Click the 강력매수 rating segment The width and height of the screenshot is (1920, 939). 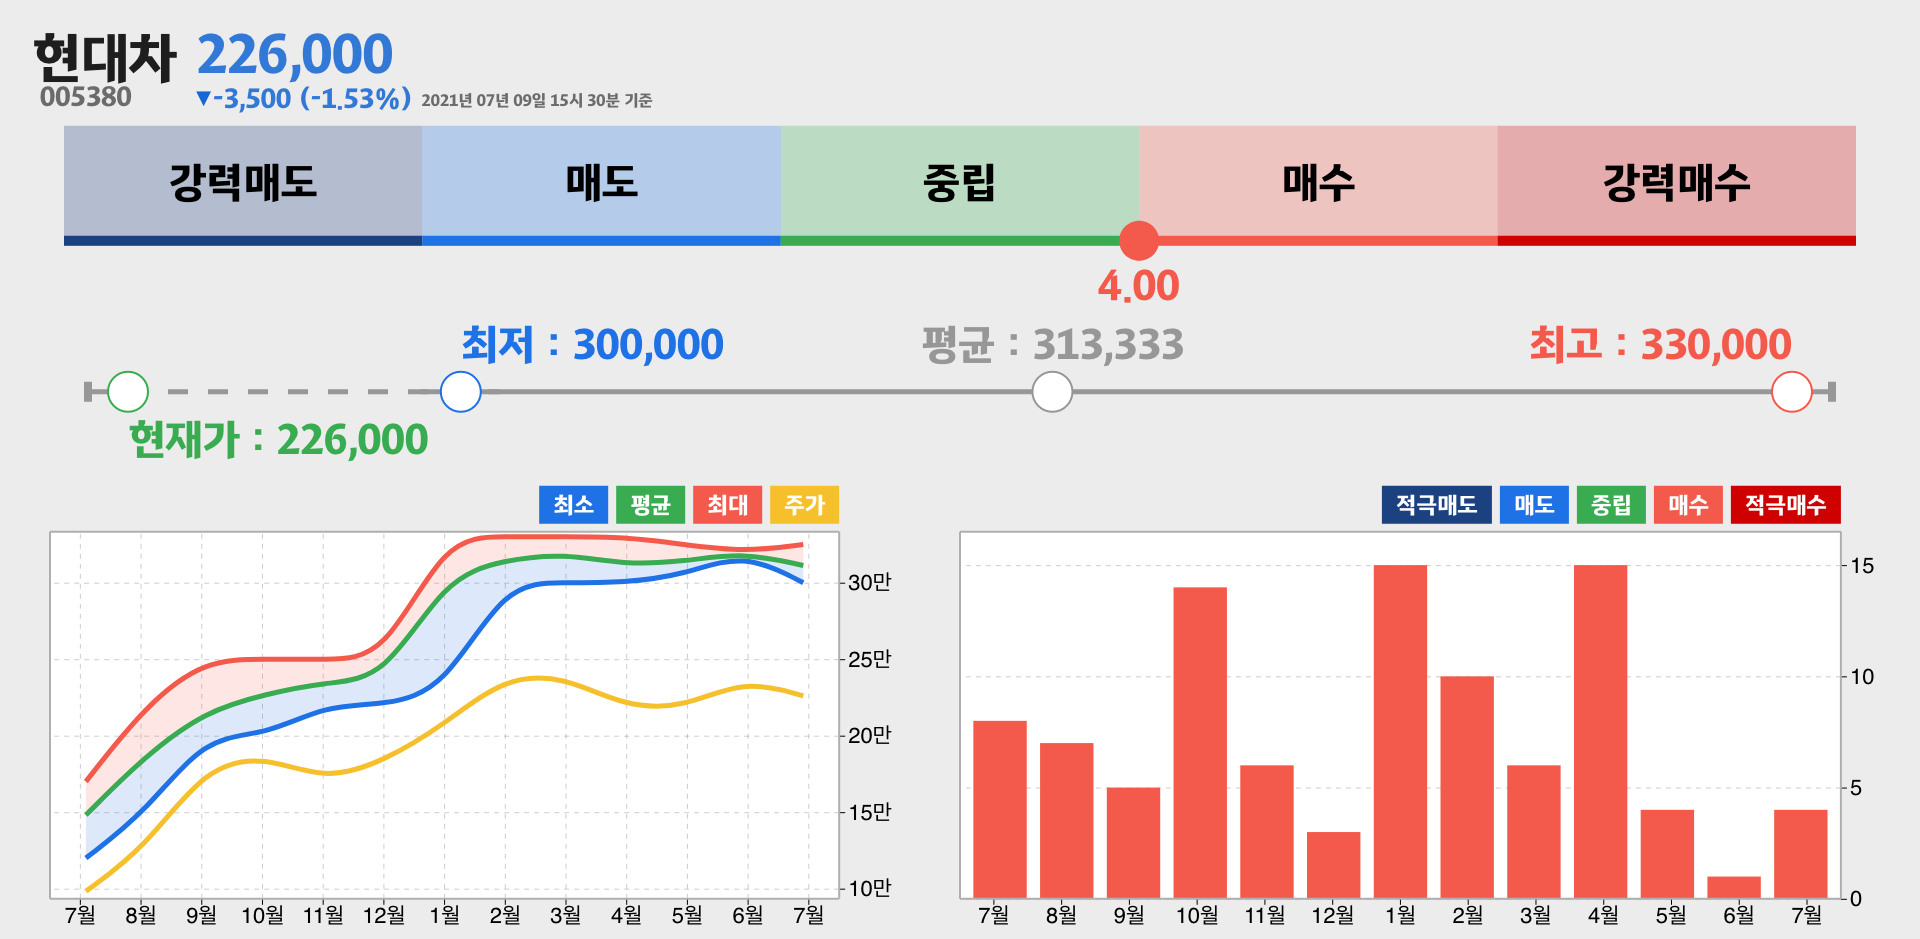coord(1677,185)
